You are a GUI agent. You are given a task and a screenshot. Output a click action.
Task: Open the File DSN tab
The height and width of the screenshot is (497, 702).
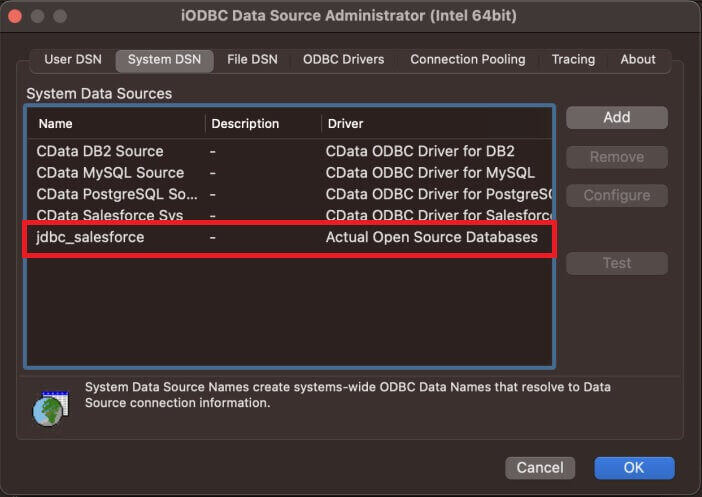[252, 60]
